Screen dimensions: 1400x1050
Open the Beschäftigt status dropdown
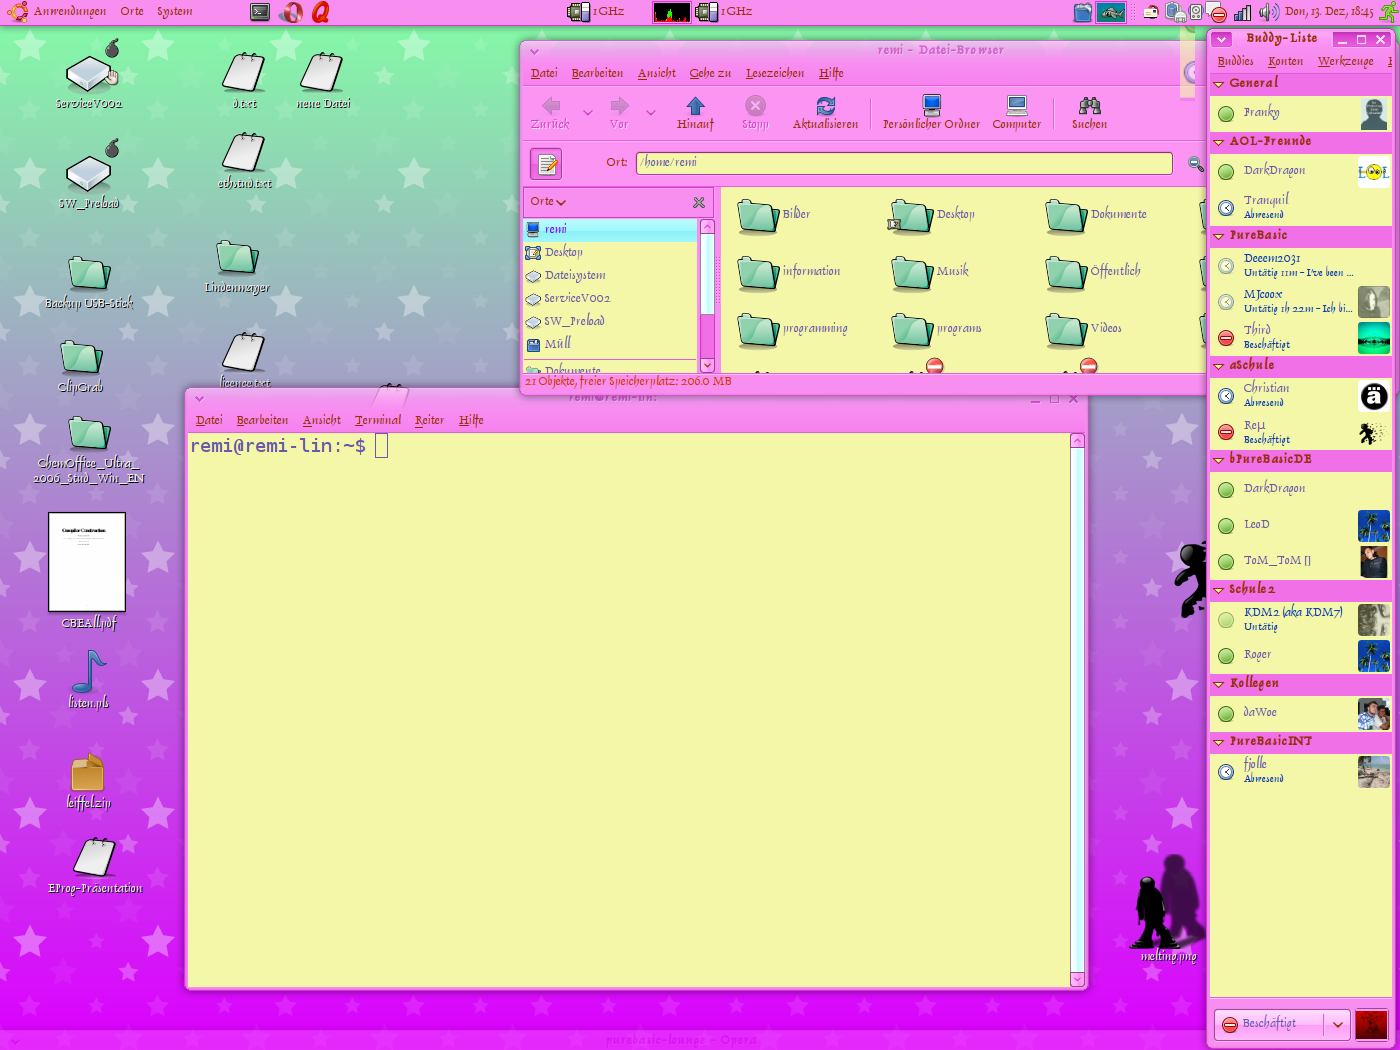1337,1024
